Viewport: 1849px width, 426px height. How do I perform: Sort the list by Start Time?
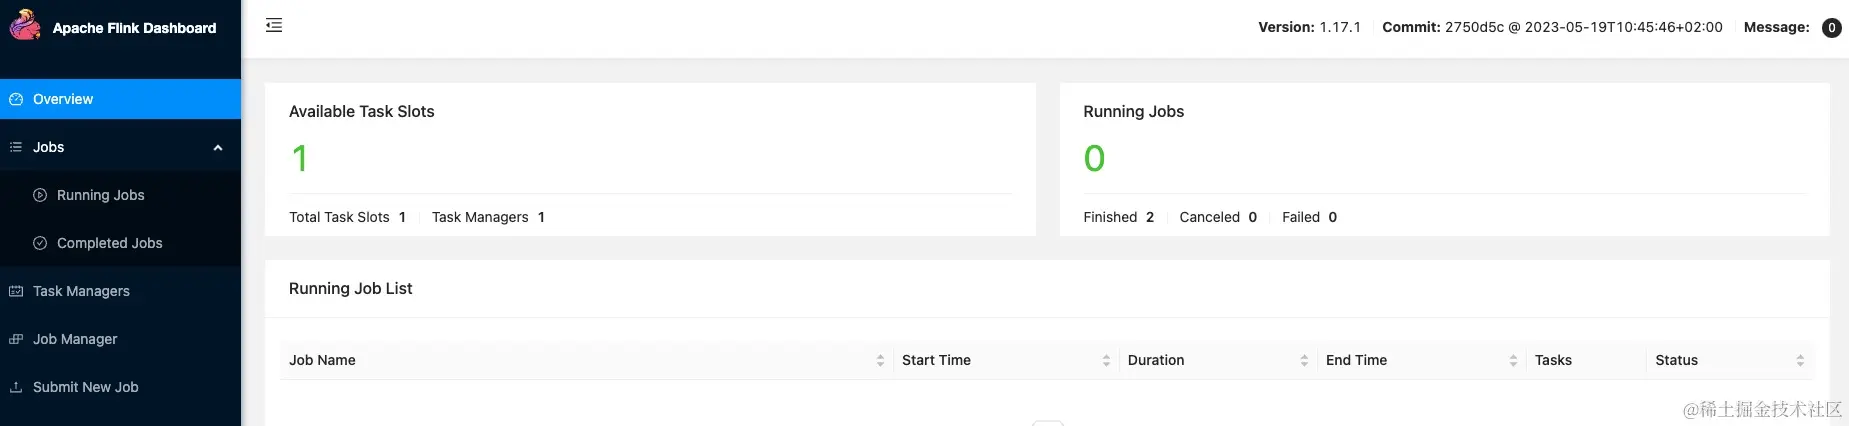coord(1106,360)
